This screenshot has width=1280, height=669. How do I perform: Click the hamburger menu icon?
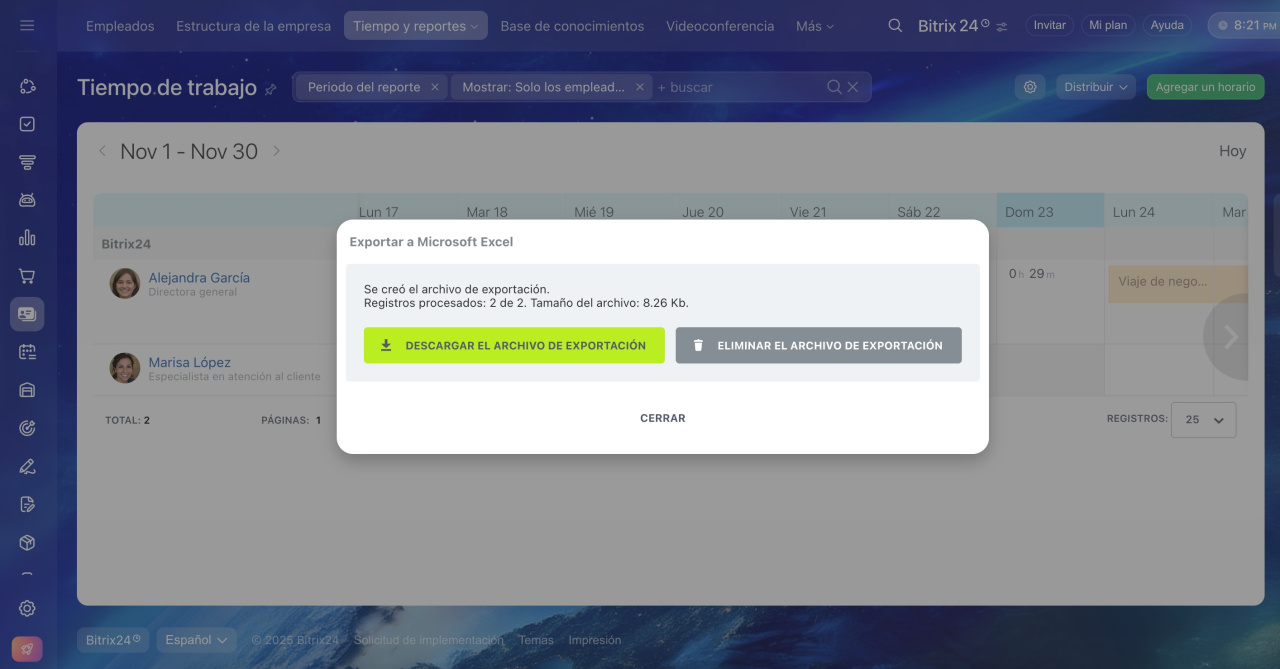pos(27,25)
